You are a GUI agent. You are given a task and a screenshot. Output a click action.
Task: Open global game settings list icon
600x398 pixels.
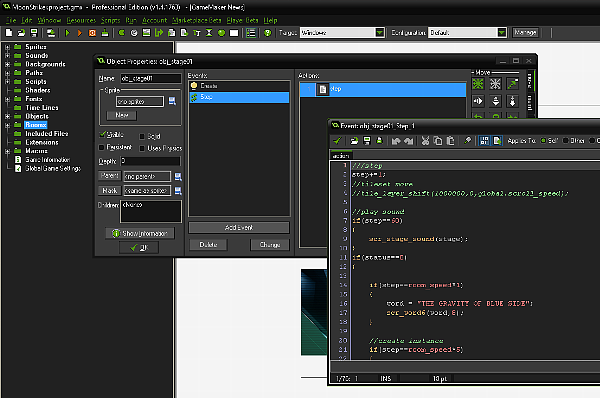(x=251, y=33)
